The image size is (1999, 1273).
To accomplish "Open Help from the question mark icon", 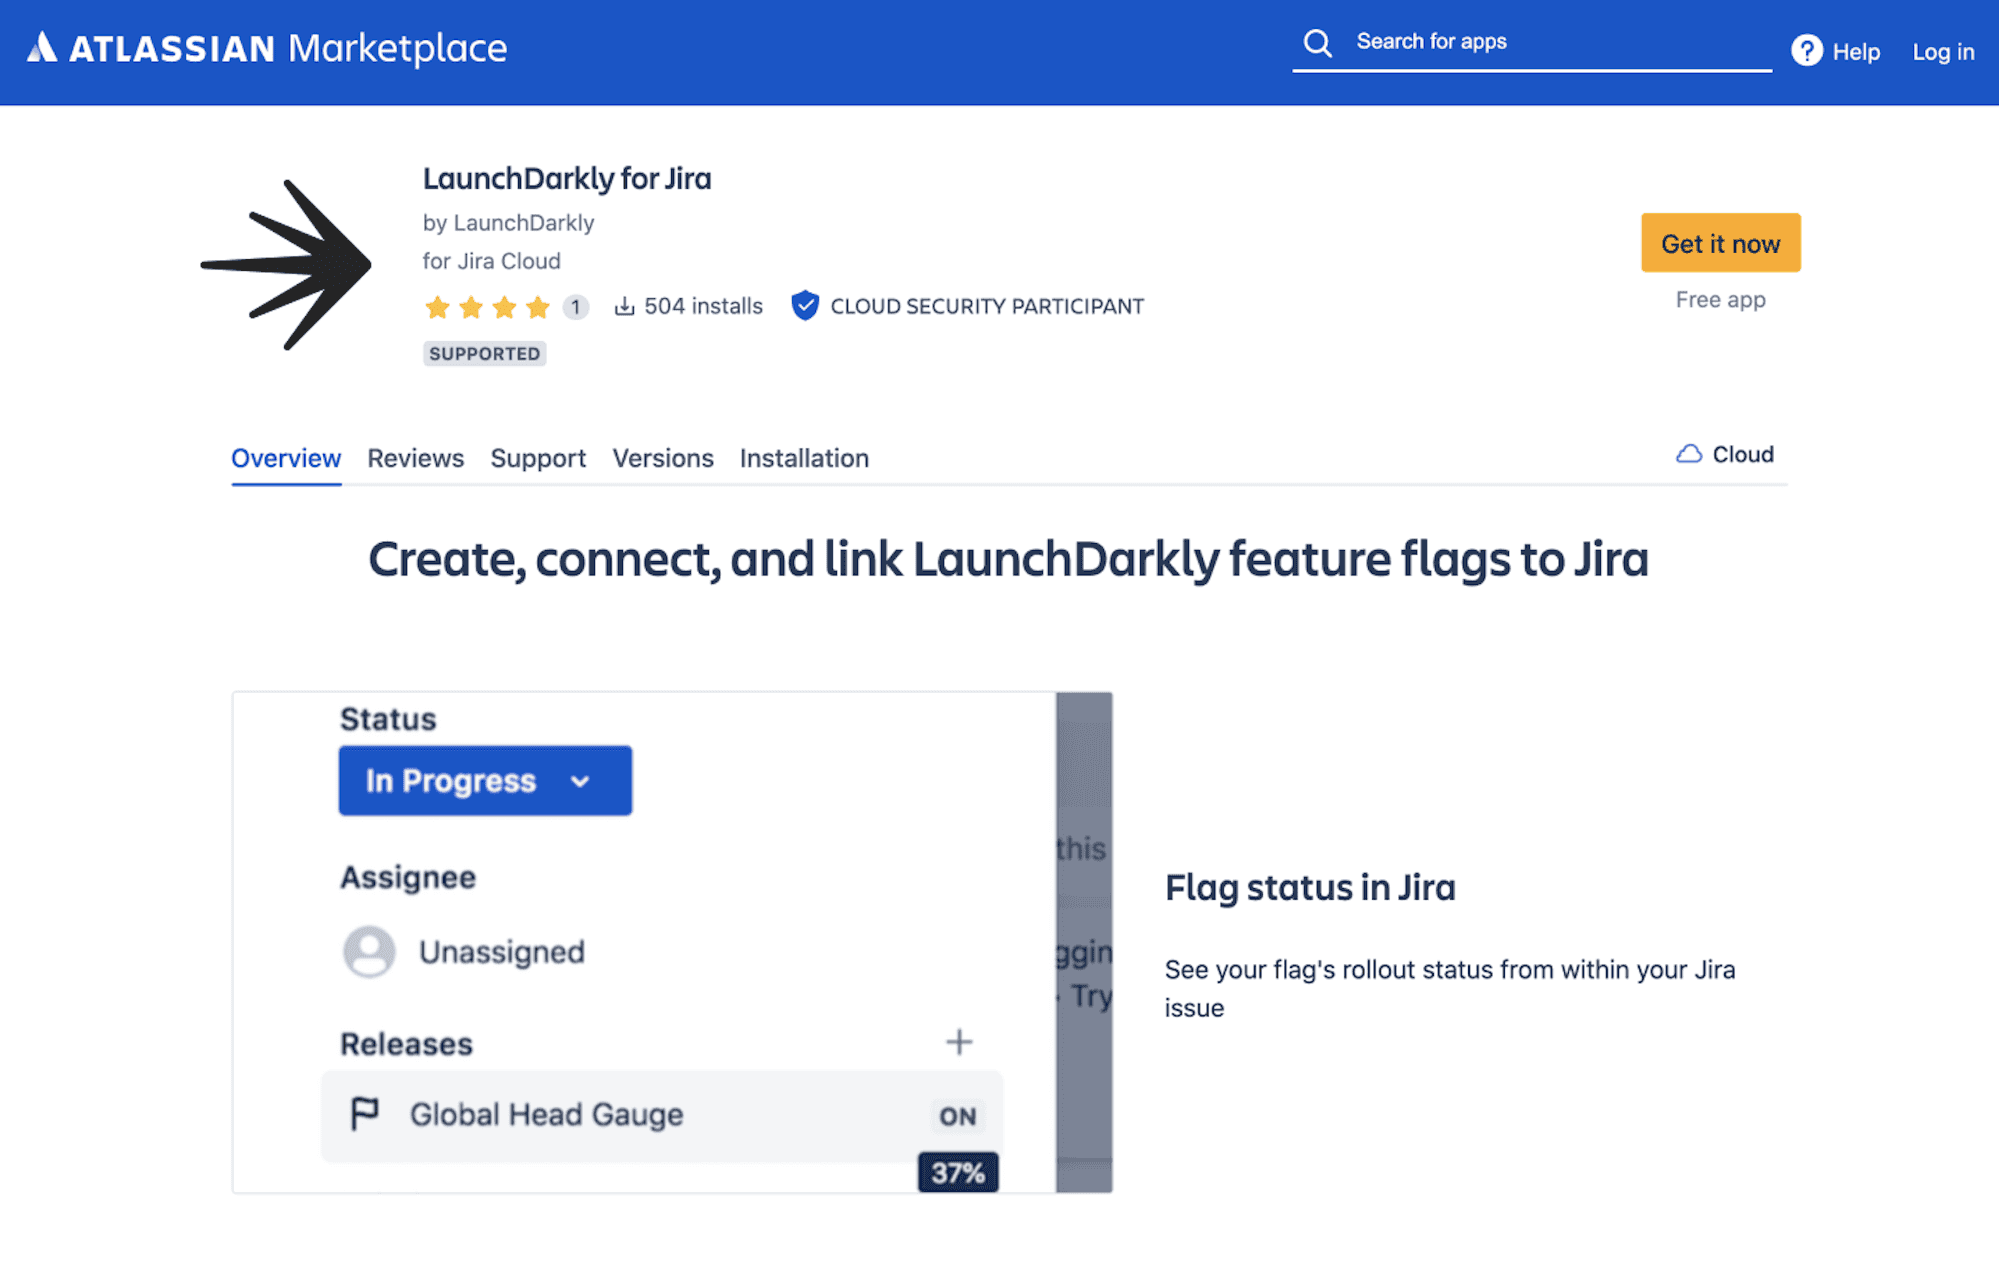I will pyautogui.click(x=1806, y=51).
